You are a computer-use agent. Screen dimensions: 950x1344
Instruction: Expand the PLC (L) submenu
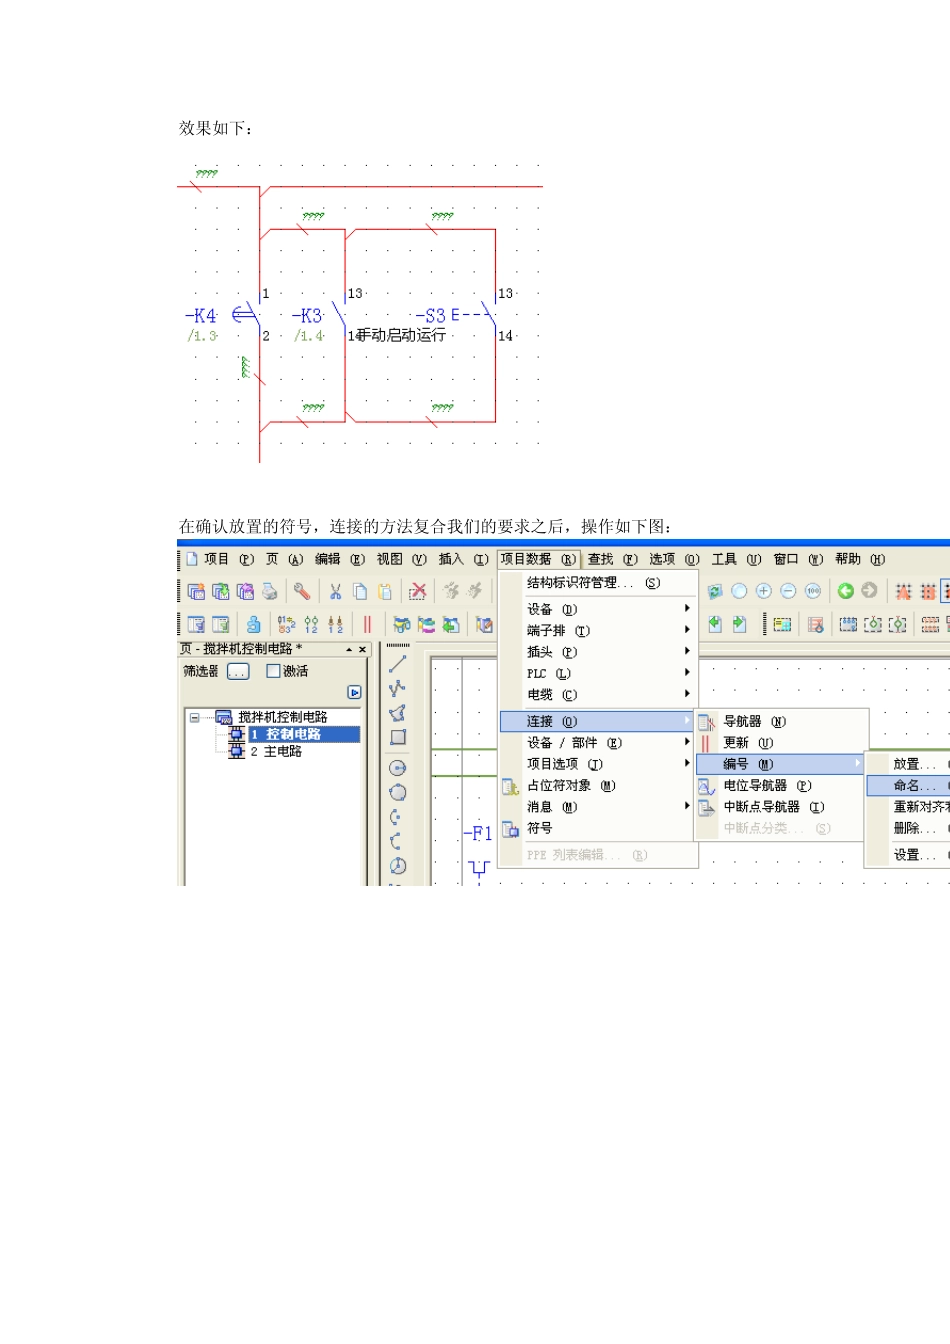[598, 673]
